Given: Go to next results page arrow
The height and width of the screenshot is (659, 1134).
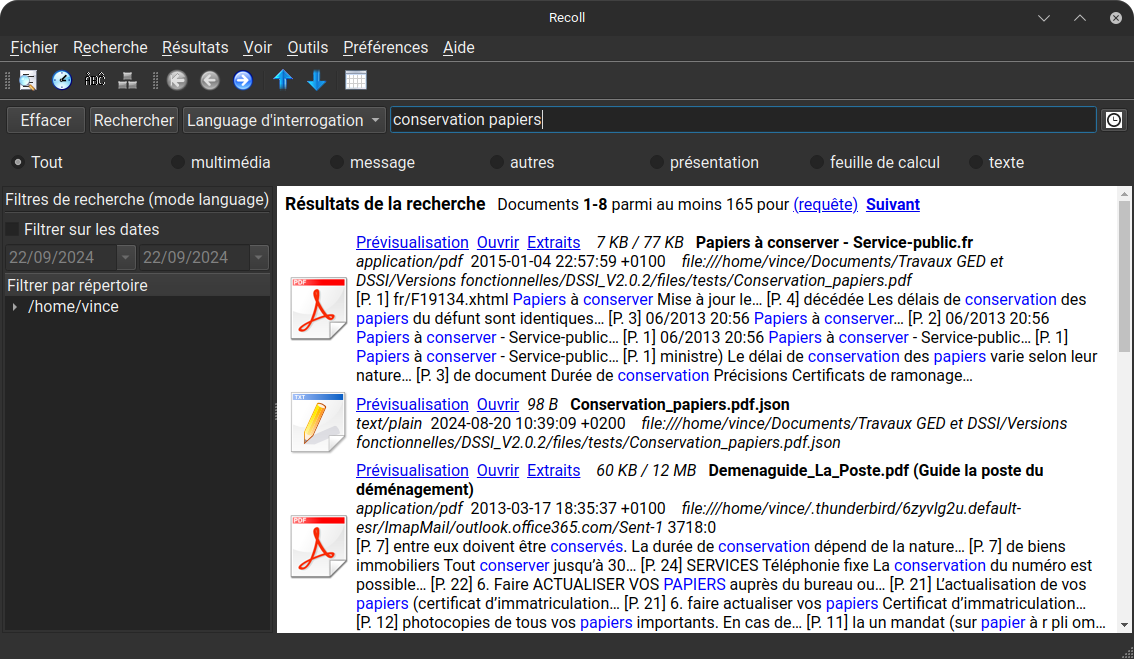Looking at the screenshot, I should 242,80.
